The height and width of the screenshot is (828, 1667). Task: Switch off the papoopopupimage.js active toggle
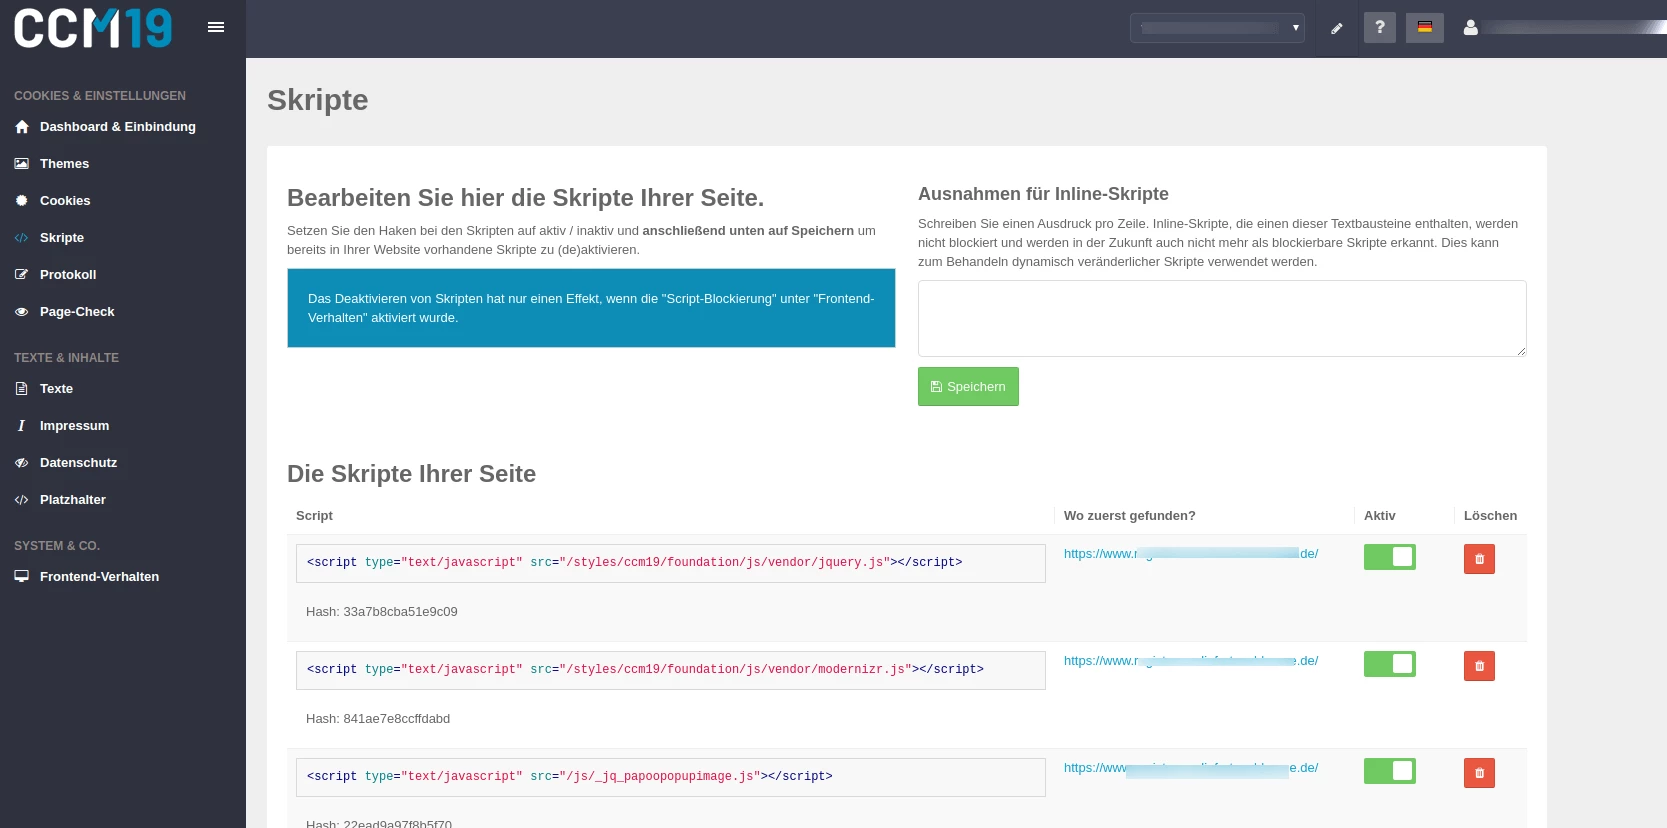coord(1389,771)
